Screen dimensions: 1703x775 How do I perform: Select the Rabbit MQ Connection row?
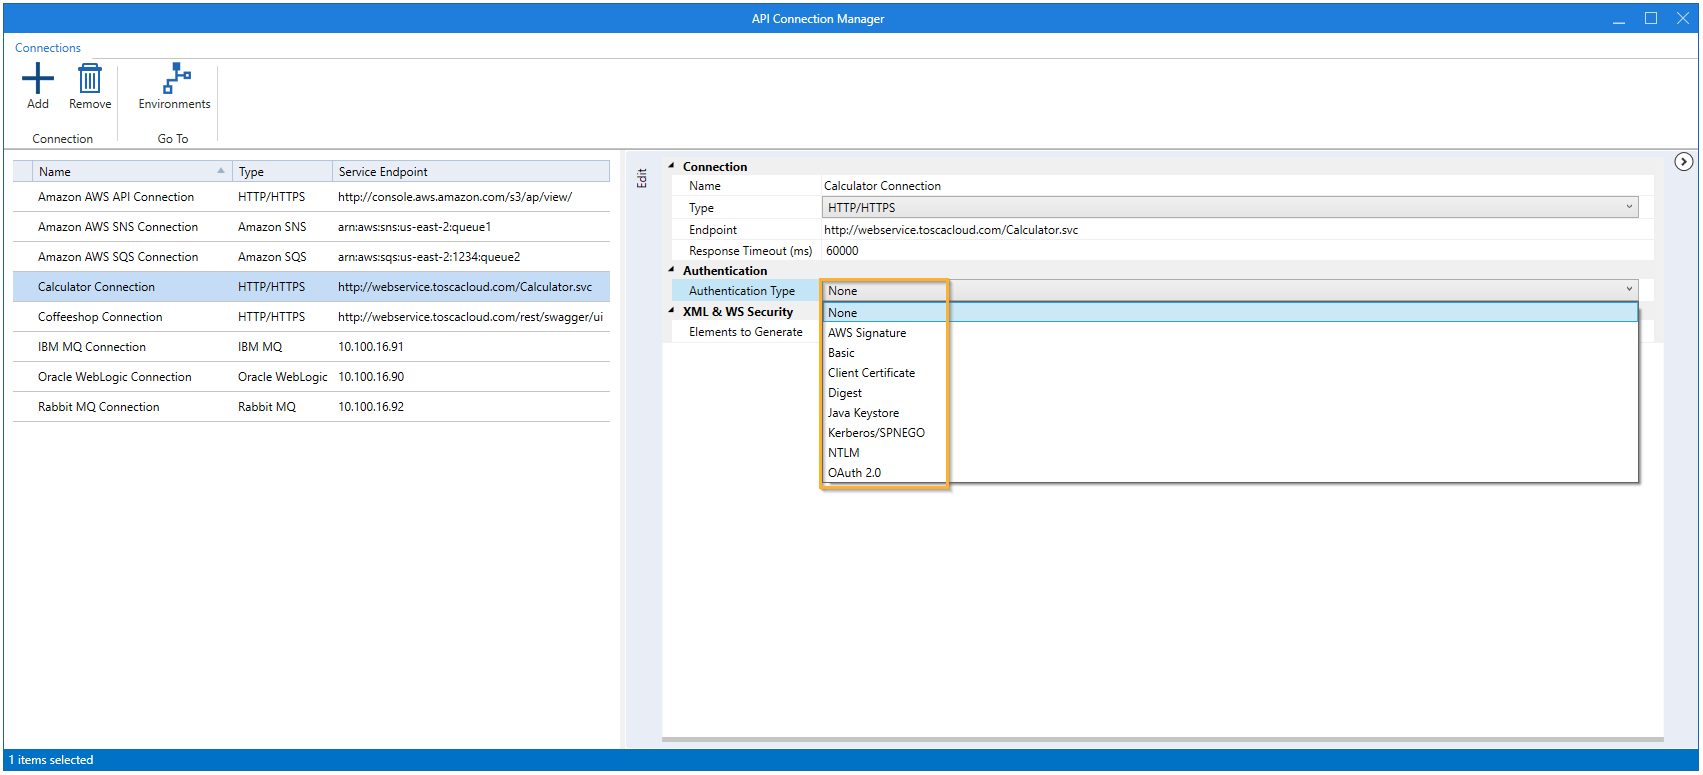[x=99, y=407]
